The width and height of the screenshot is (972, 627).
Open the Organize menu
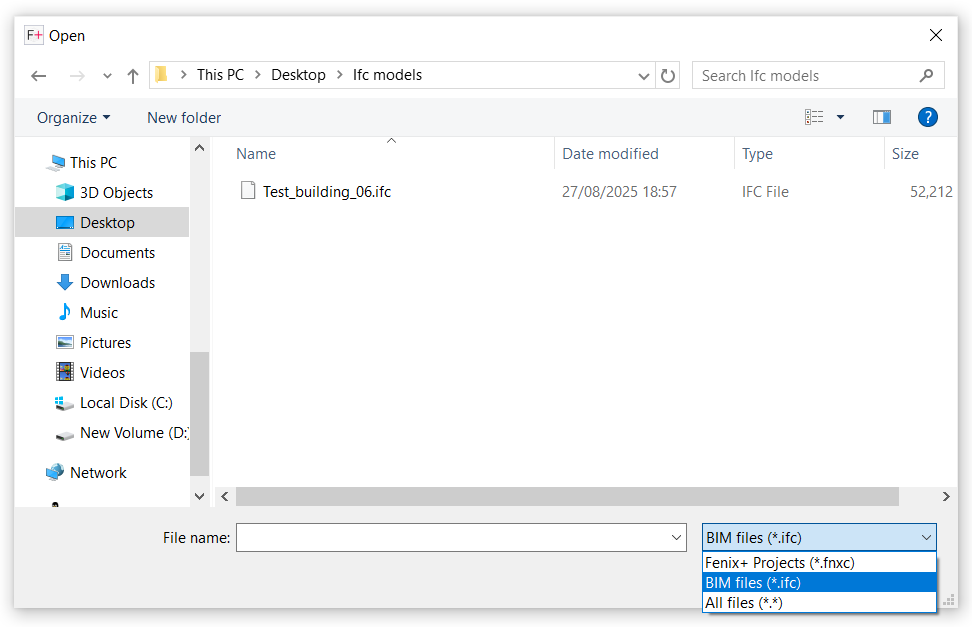(71, 117)
